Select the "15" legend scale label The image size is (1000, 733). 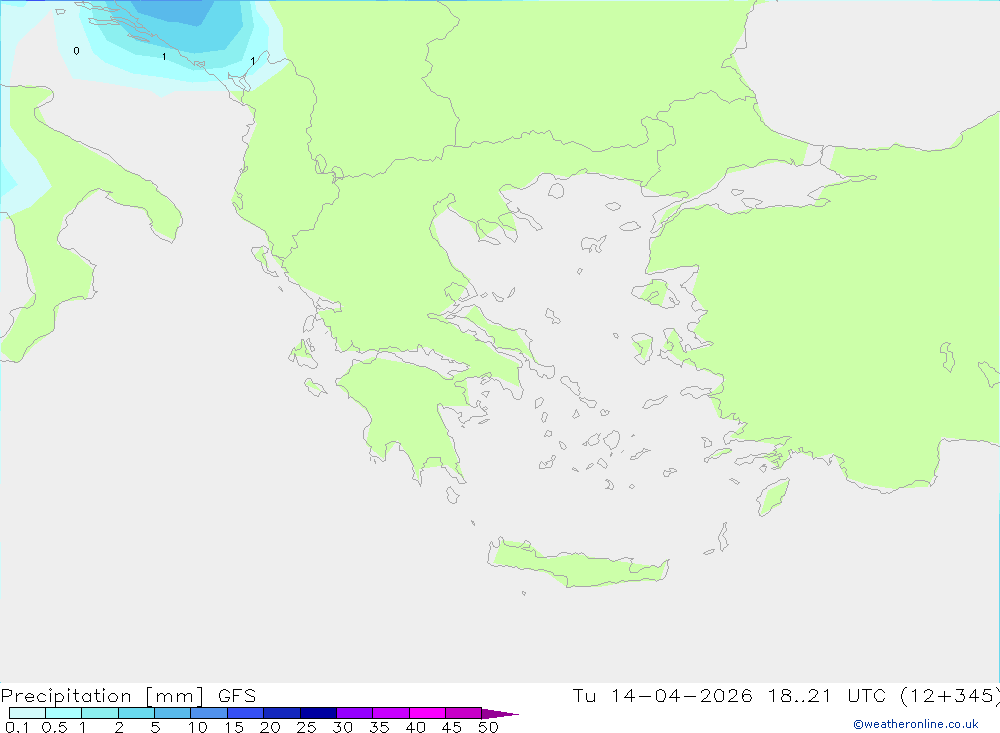(234, 727)
